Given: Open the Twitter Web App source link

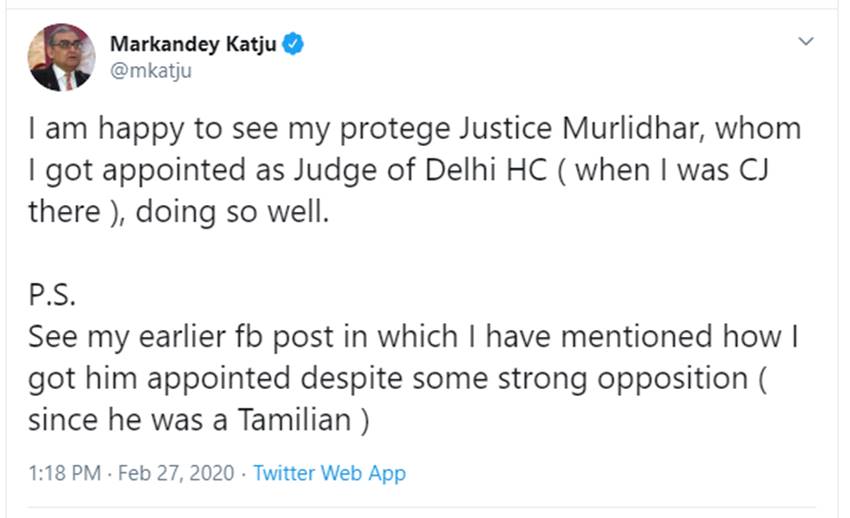Looking at the screenshot, I should click(329, 473).
